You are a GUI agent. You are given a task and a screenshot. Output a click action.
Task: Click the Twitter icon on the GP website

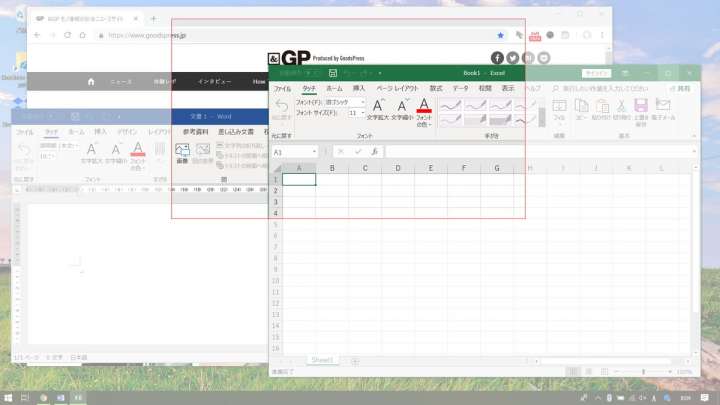[x=513, y=58]
